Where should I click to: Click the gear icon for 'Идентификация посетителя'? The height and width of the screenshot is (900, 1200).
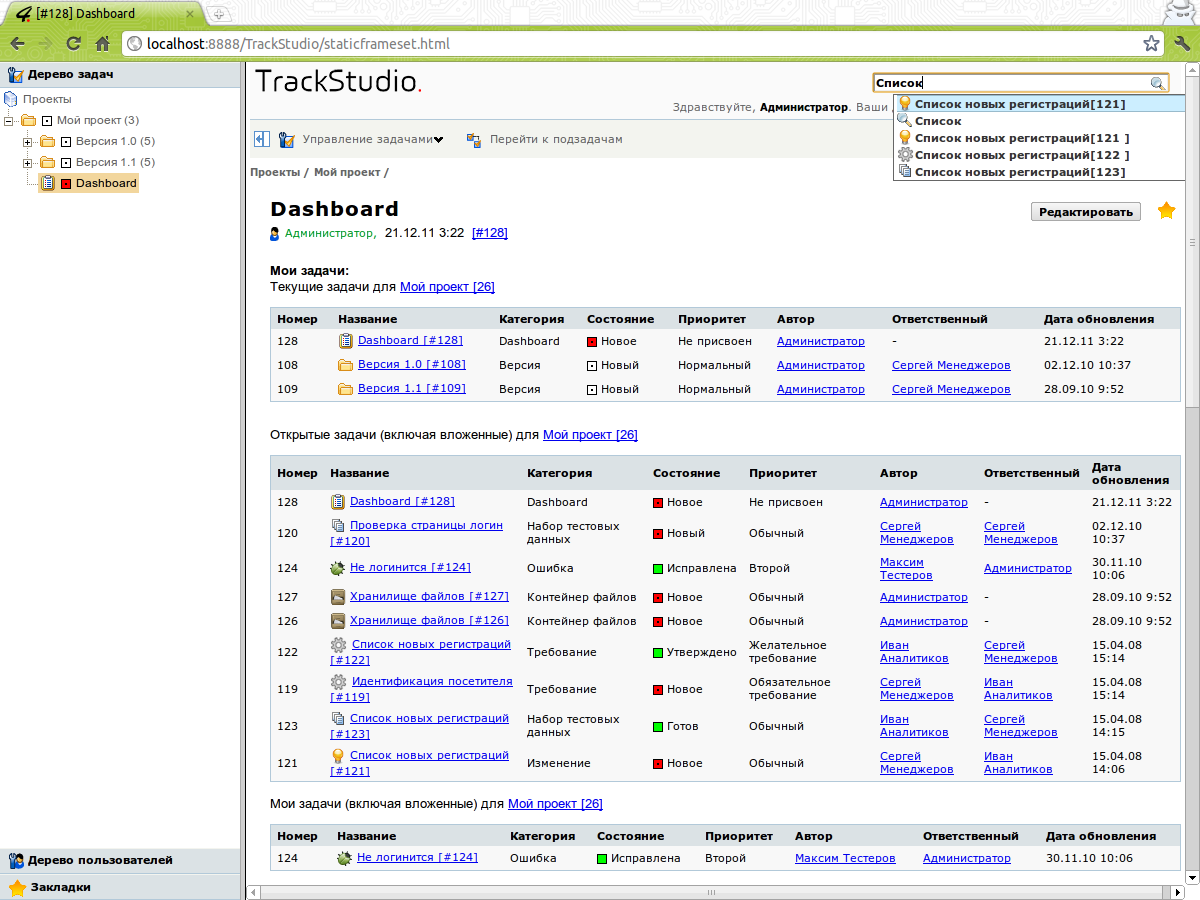[x=339, y=682]
